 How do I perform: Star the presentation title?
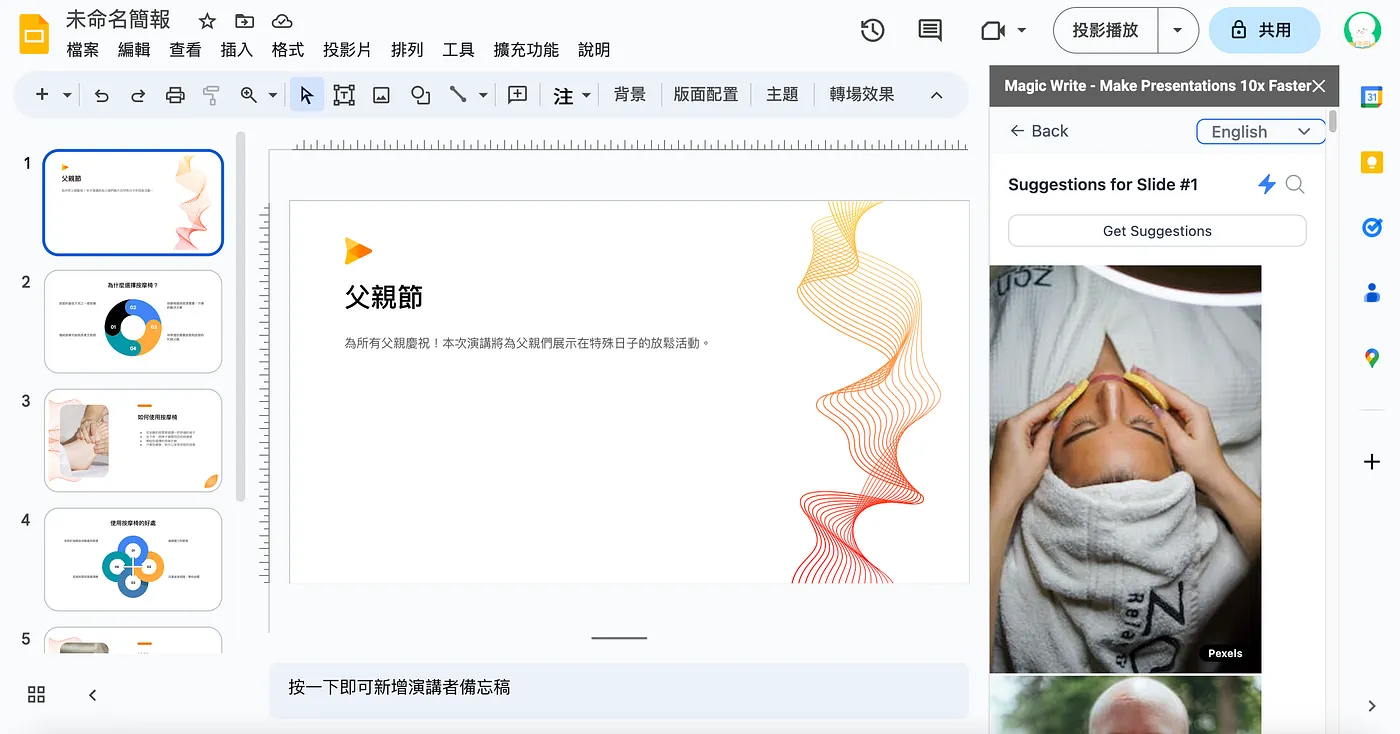[x=207, y=21]
